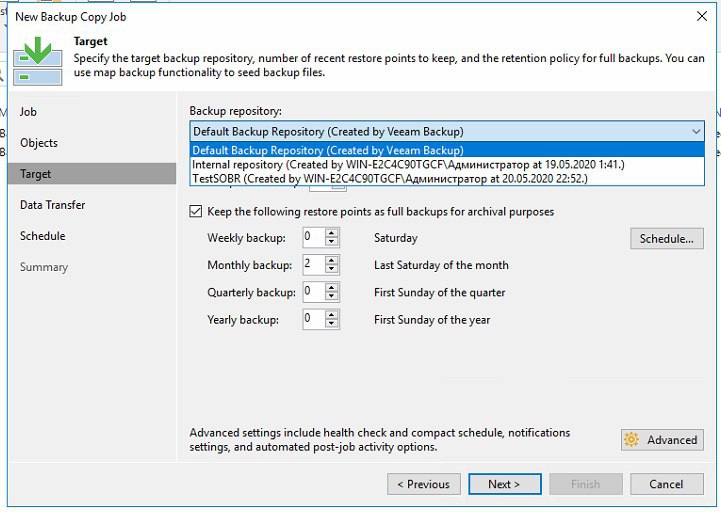
Task: Click the Cancel button
Action: [667, 484]
